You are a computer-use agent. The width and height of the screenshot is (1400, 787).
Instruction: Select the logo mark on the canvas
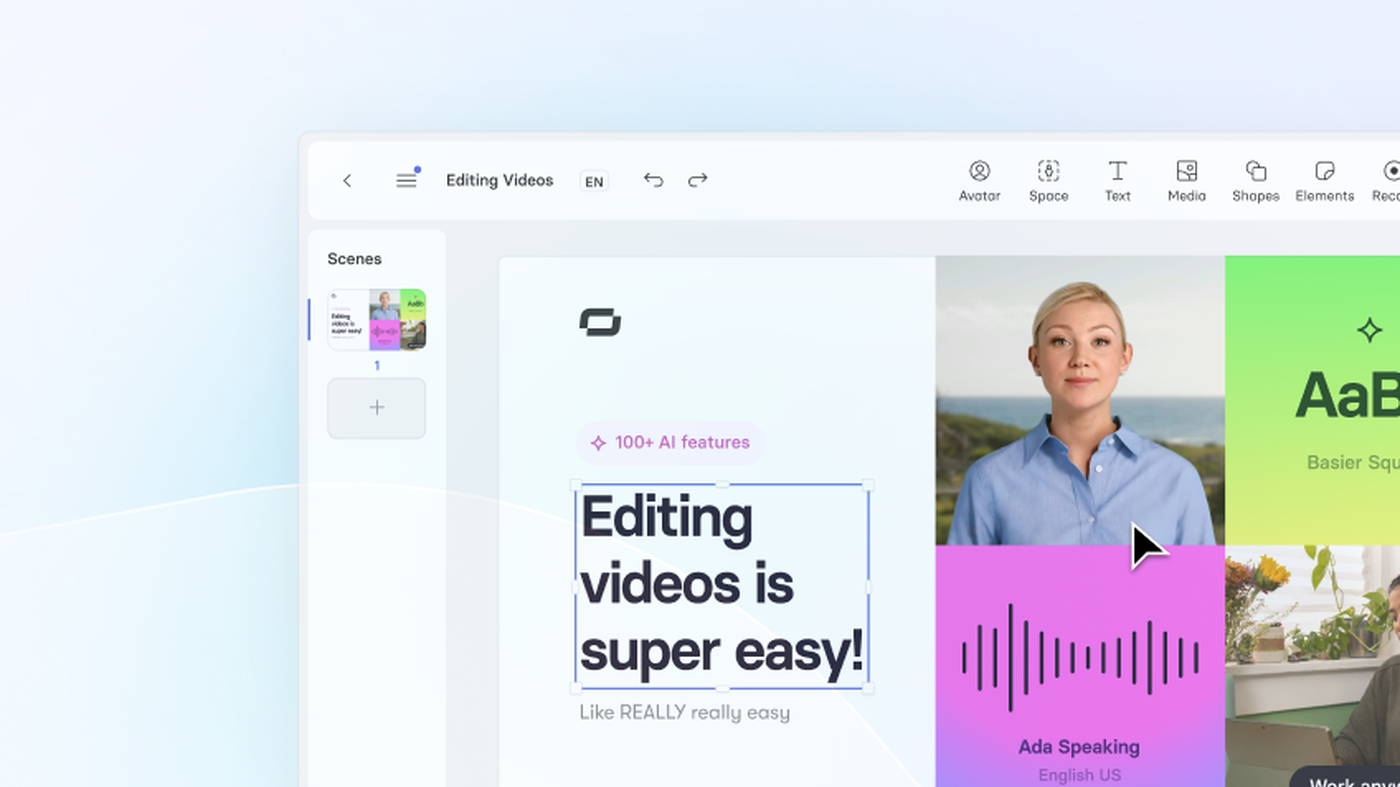tap(600, 322)
